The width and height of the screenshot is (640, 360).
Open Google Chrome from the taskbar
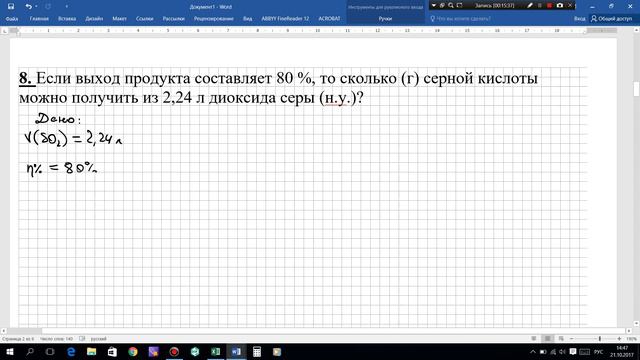point(133,351)
